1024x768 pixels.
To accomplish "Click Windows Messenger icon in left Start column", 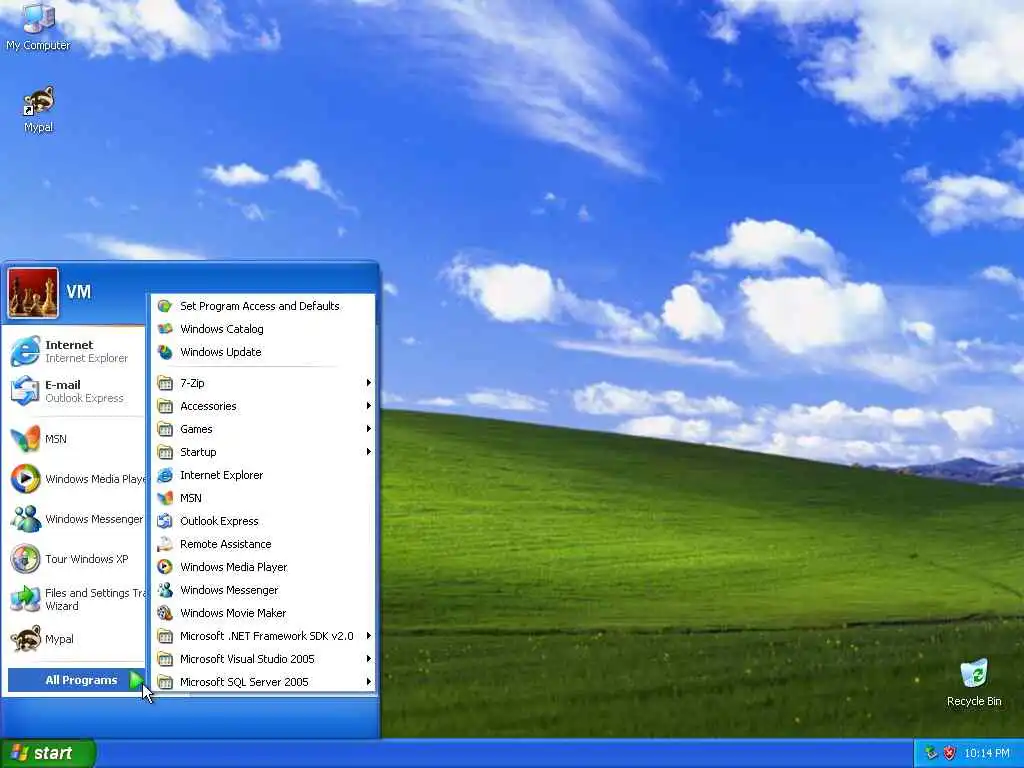I will click(25, 519).
